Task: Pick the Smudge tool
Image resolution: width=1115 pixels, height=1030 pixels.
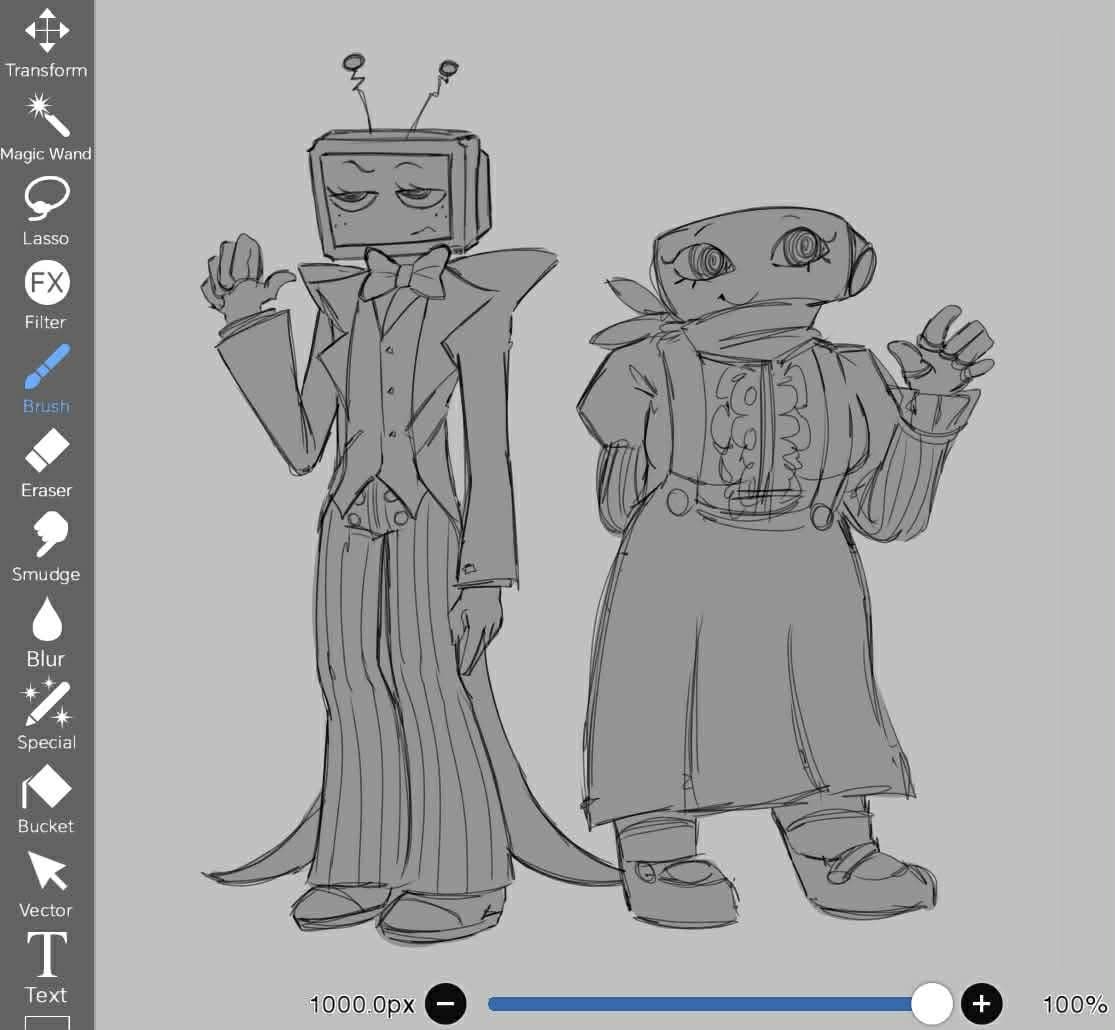Action: coord(46,548)
